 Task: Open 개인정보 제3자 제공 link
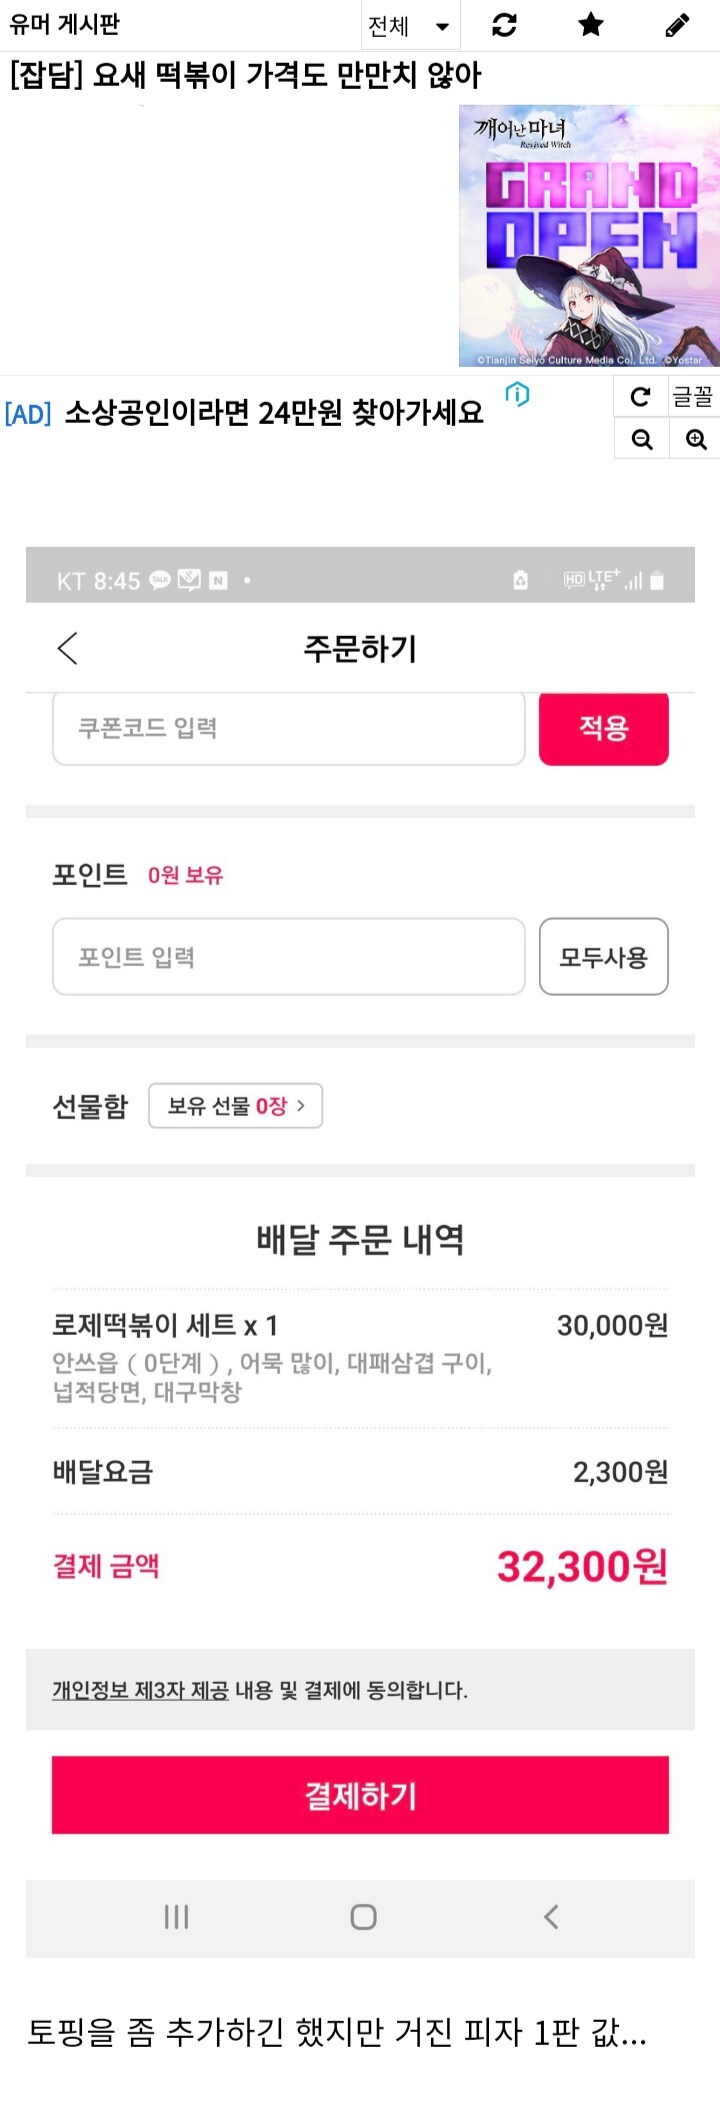coord(140,1690)
